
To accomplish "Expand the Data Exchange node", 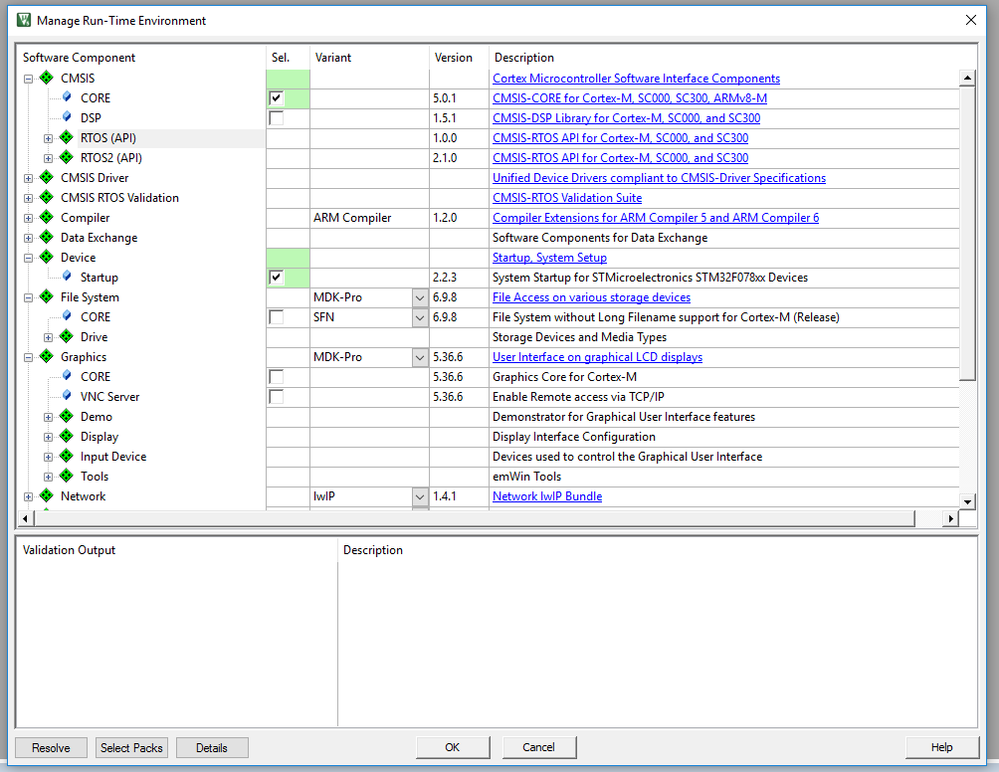I will point(28,238).
